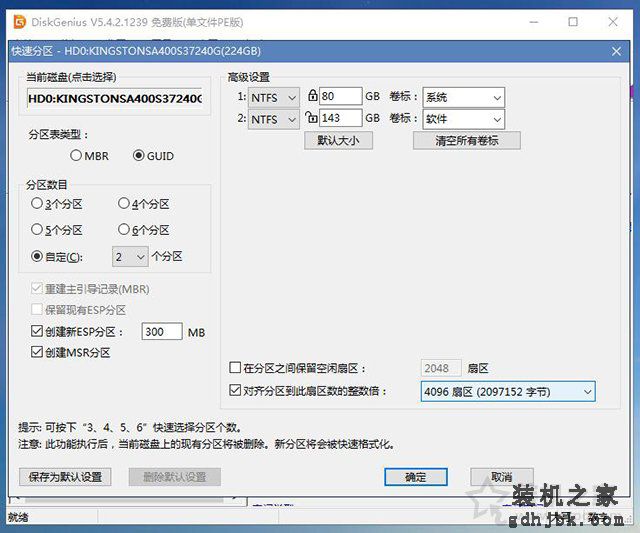This screenshot has width=640, height=533.
Task: Open the 4096 扇区 alignment dropdown
Action: coord(508,392)
